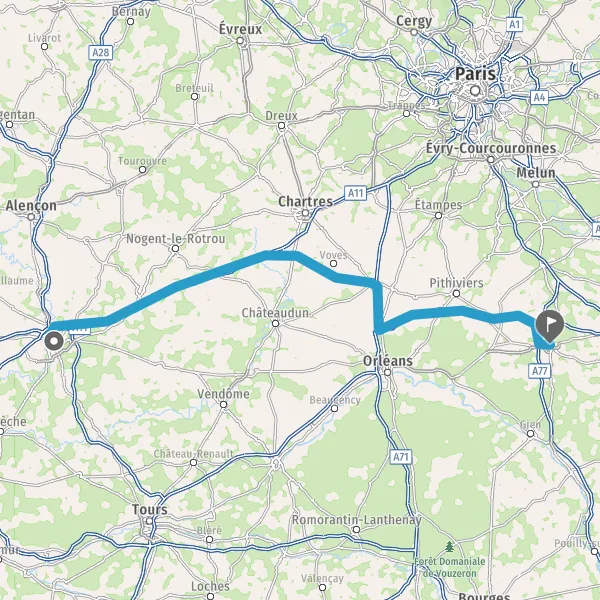Screen dimensions: 600x600
Task: Click the A77 highway shield
Action: (x=540, y=371)
